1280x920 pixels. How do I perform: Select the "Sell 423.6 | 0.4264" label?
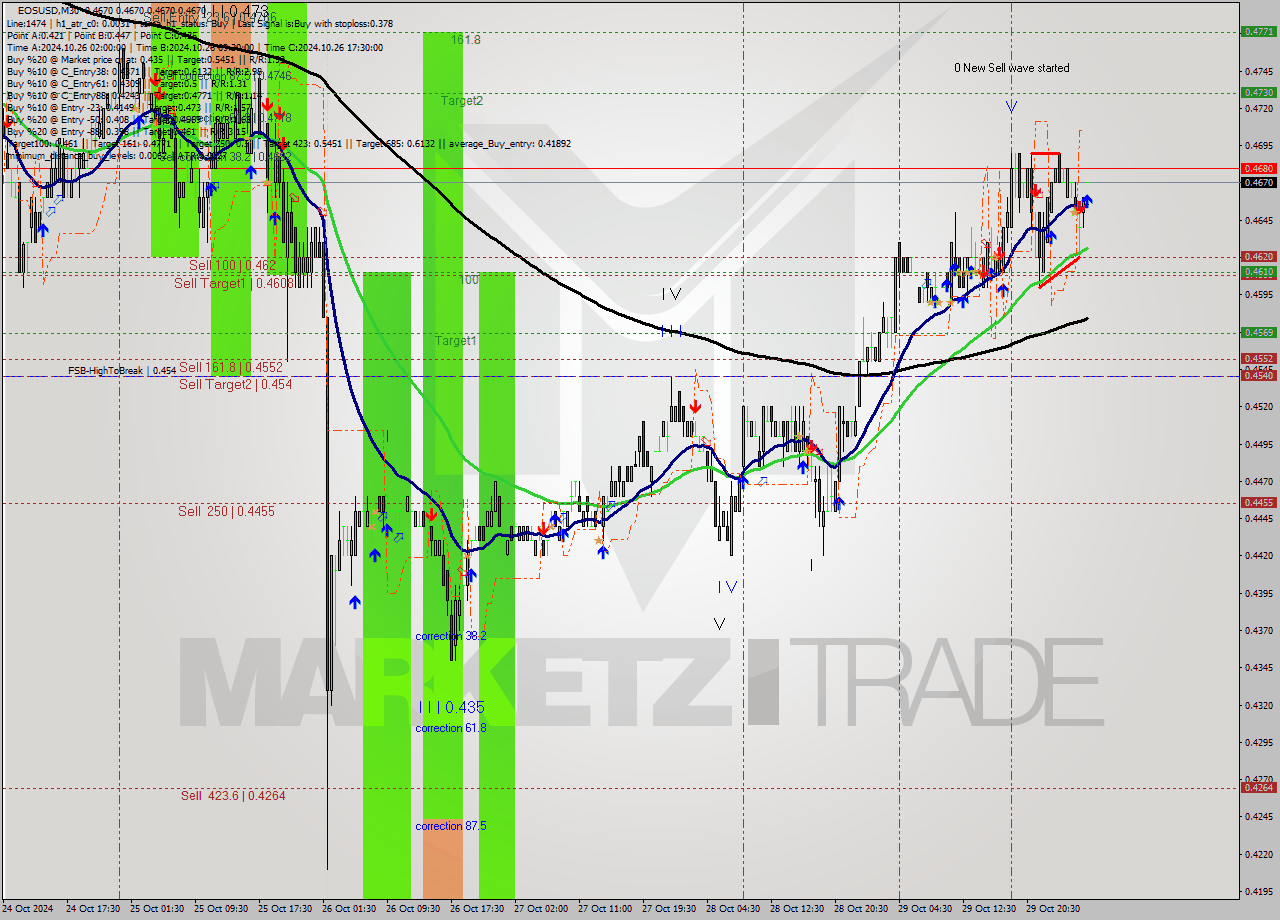(x=232, y=795)
